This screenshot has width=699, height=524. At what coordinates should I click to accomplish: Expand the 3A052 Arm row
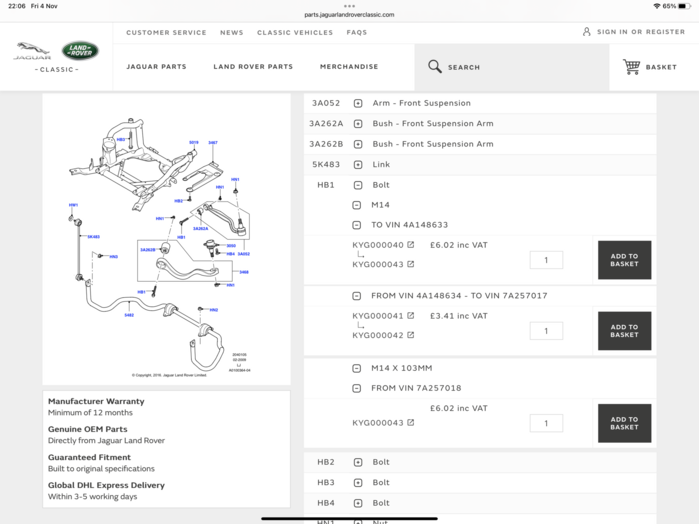coord(358,103)
